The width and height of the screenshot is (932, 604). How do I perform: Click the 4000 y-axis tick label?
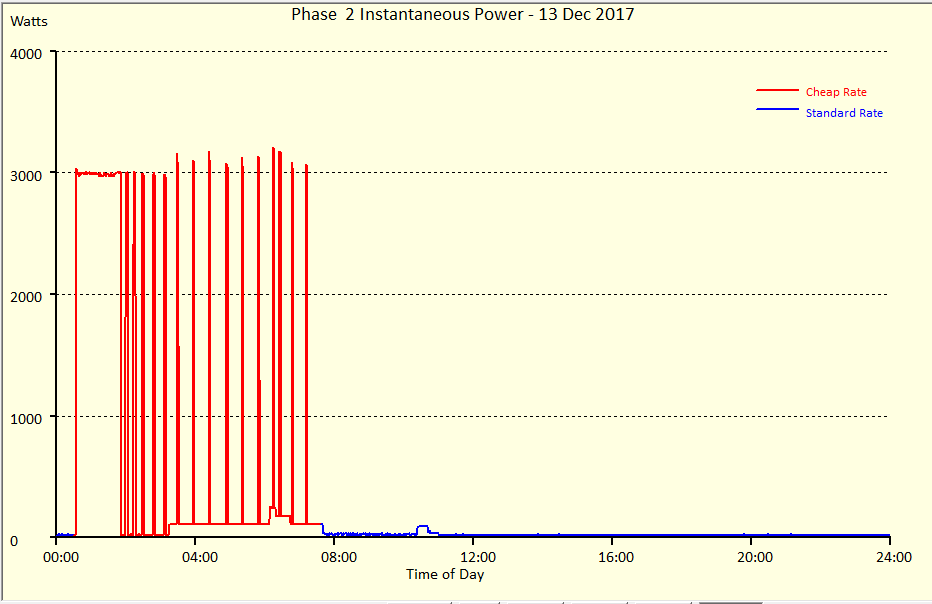pyautogui.click(x=26, y=53)
